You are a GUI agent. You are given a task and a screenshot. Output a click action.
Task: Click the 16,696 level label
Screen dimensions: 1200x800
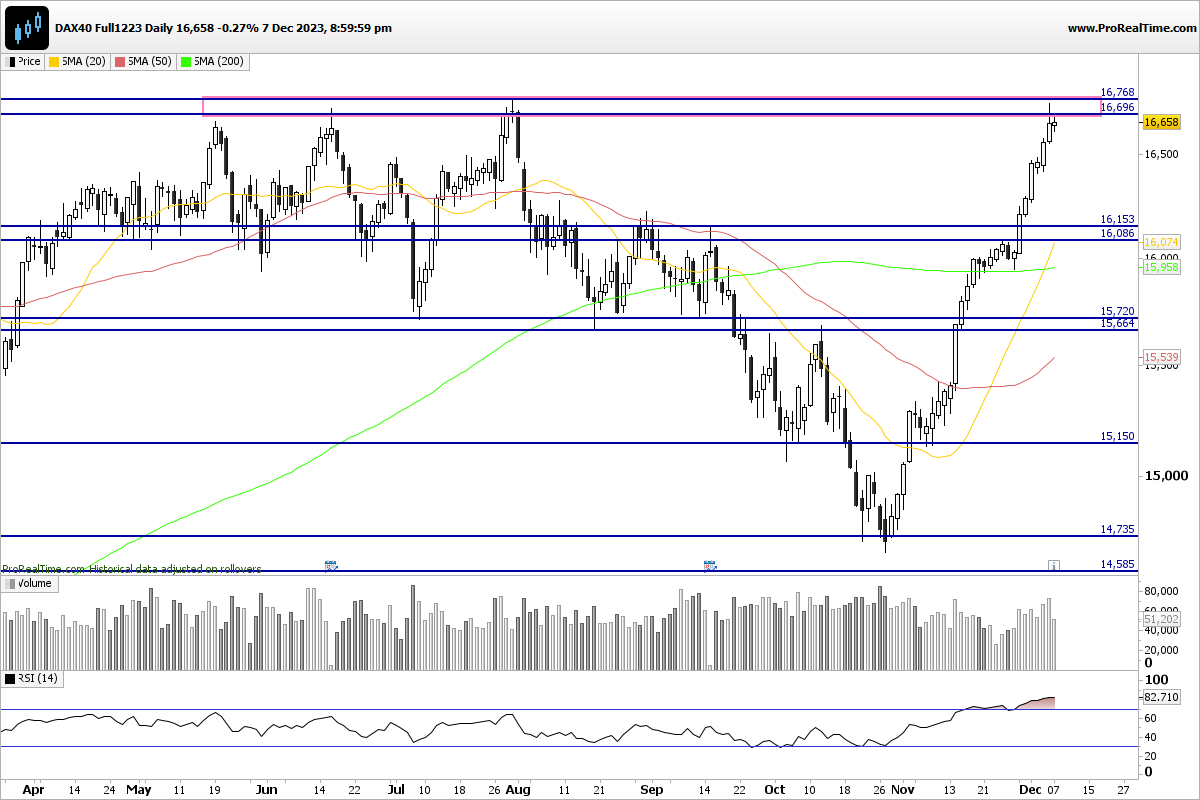pos(1117,107)
